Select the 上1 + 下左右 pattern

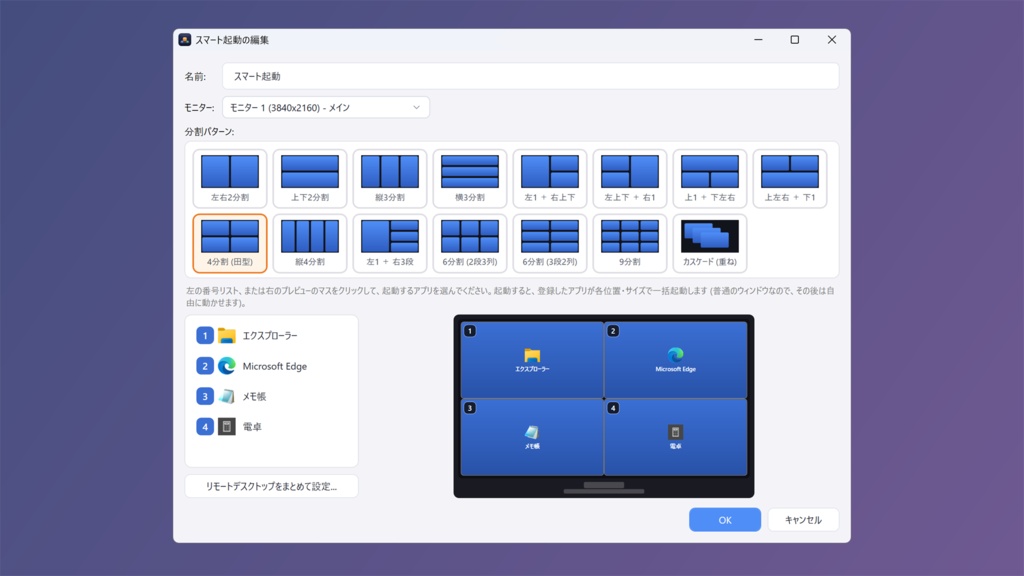[x=710, y=178]
